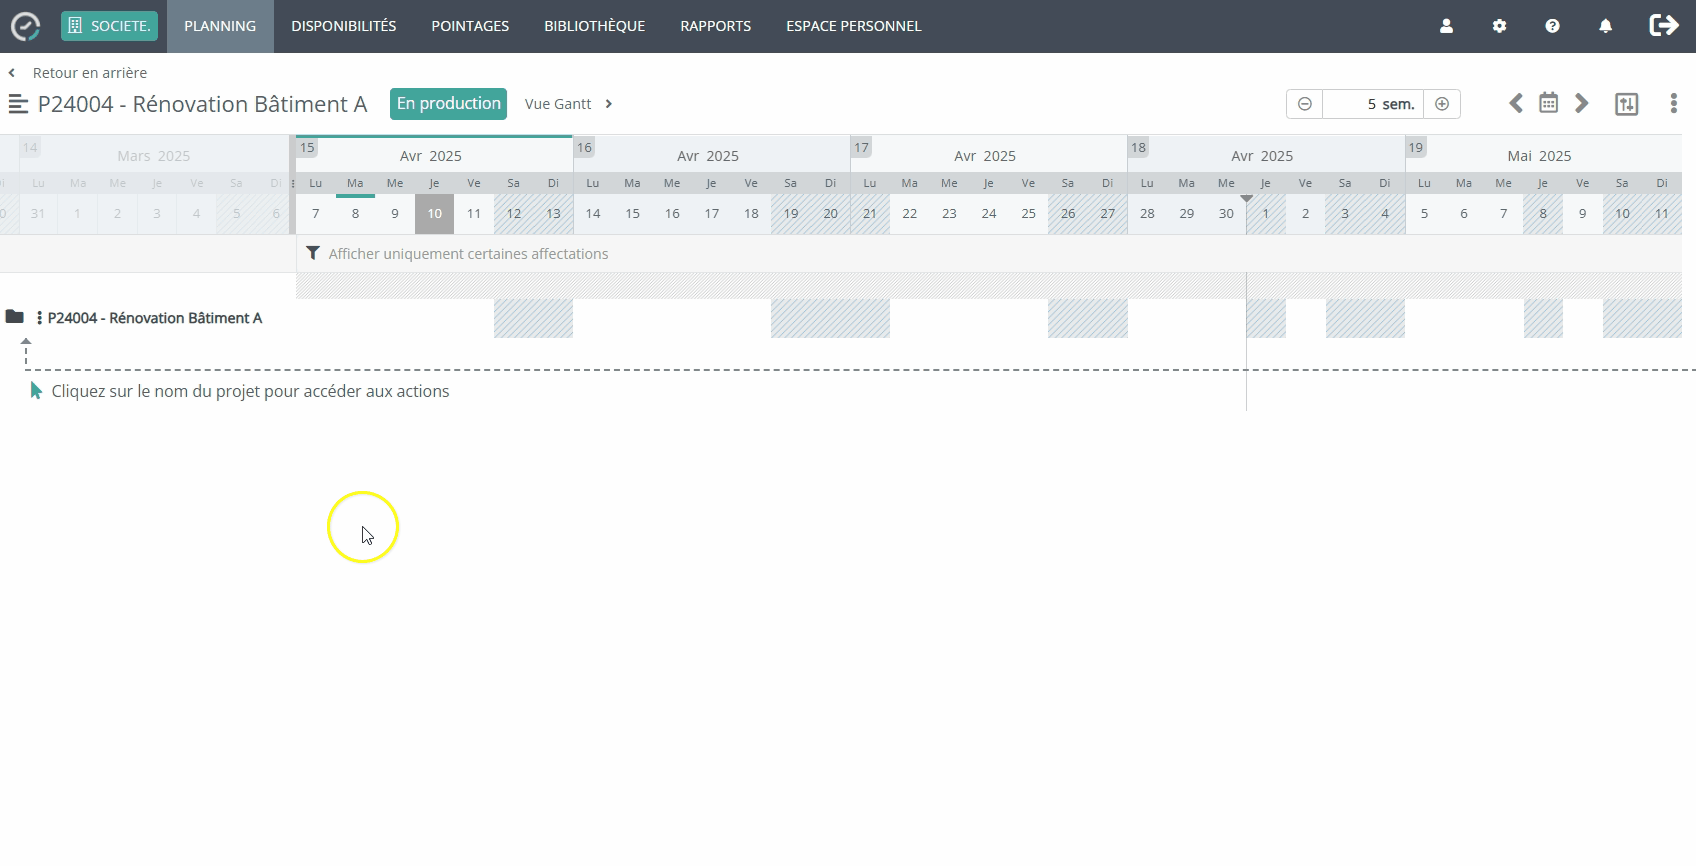Screen dimensions: 1696x866
Task: Click Mars 2025 month header
Action: 153,156
